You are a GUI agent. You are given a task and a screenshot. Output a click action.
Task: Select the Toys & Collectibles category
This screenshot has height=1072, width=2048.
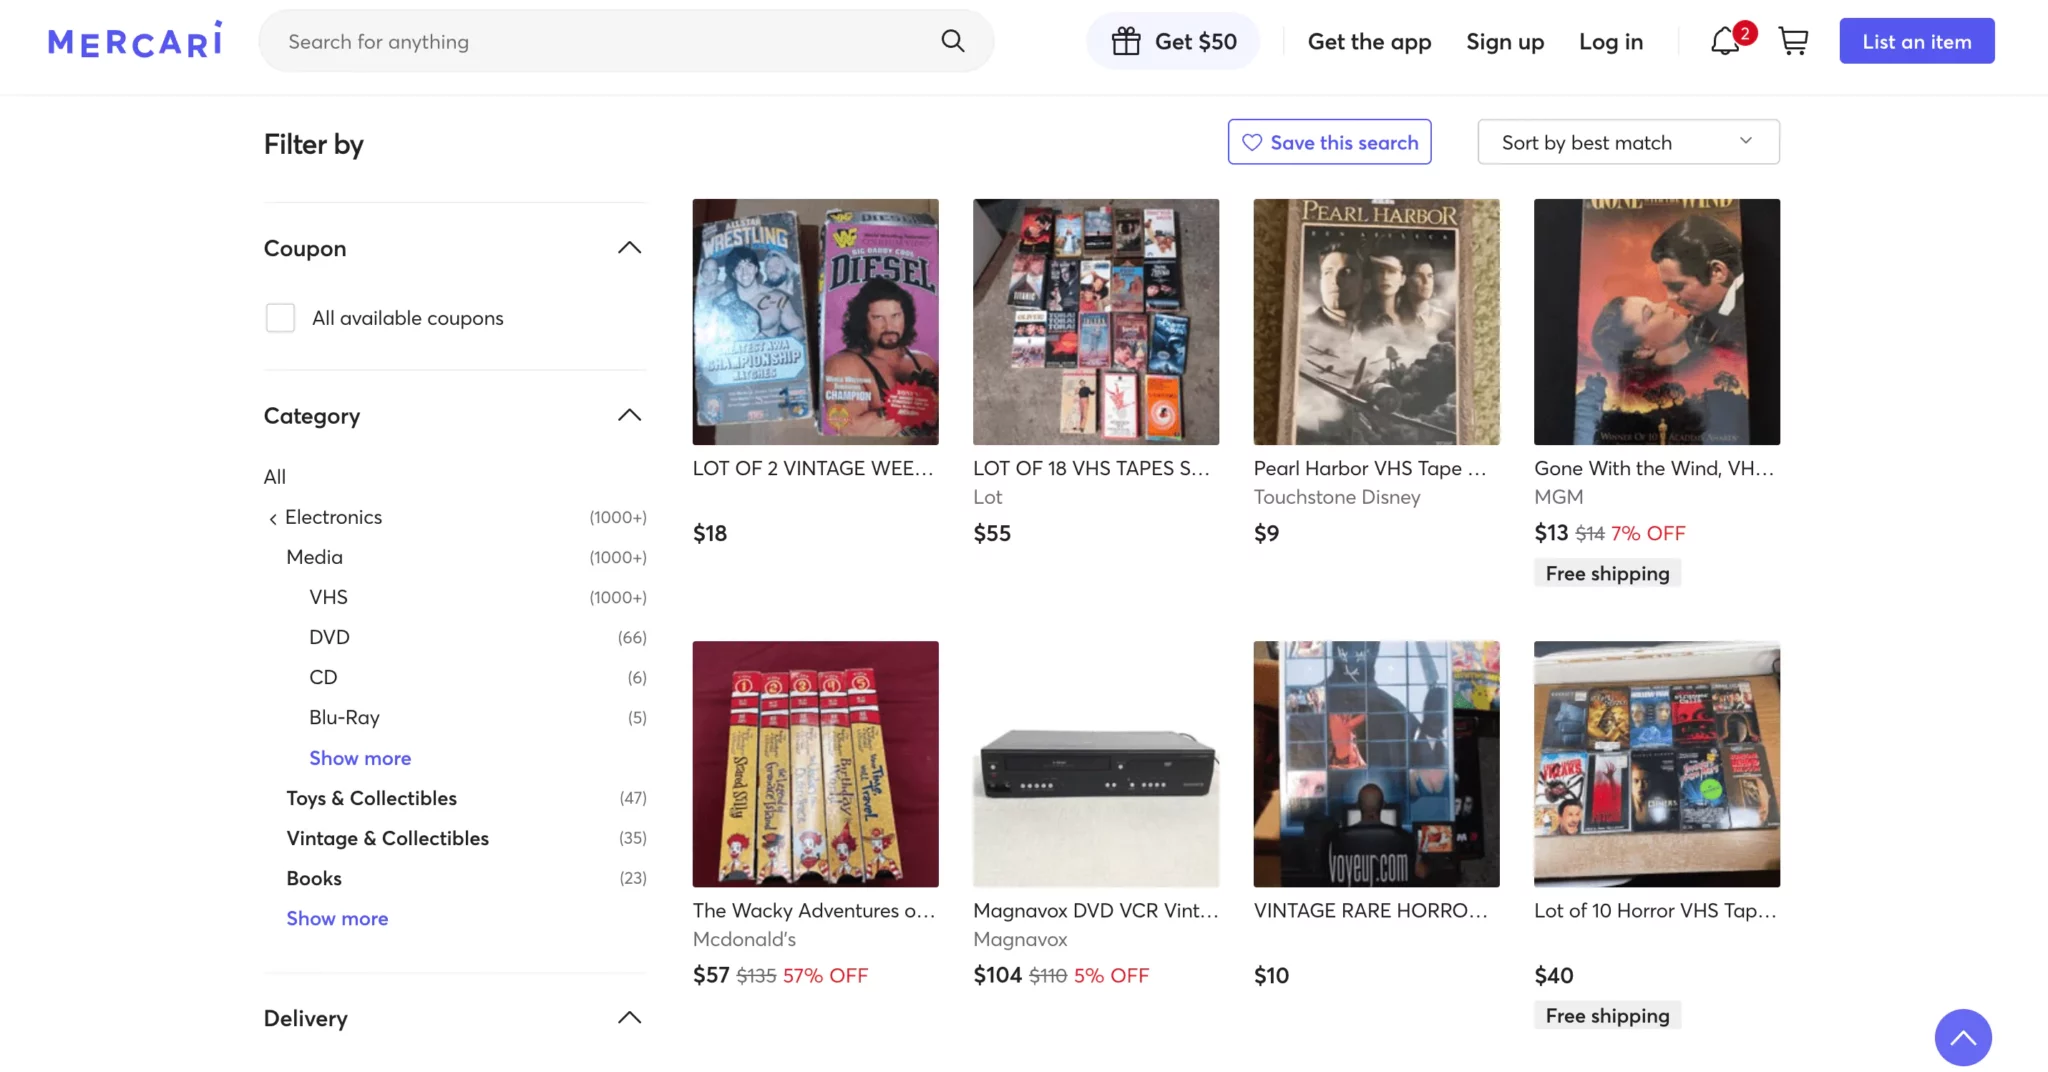point(371,798)
